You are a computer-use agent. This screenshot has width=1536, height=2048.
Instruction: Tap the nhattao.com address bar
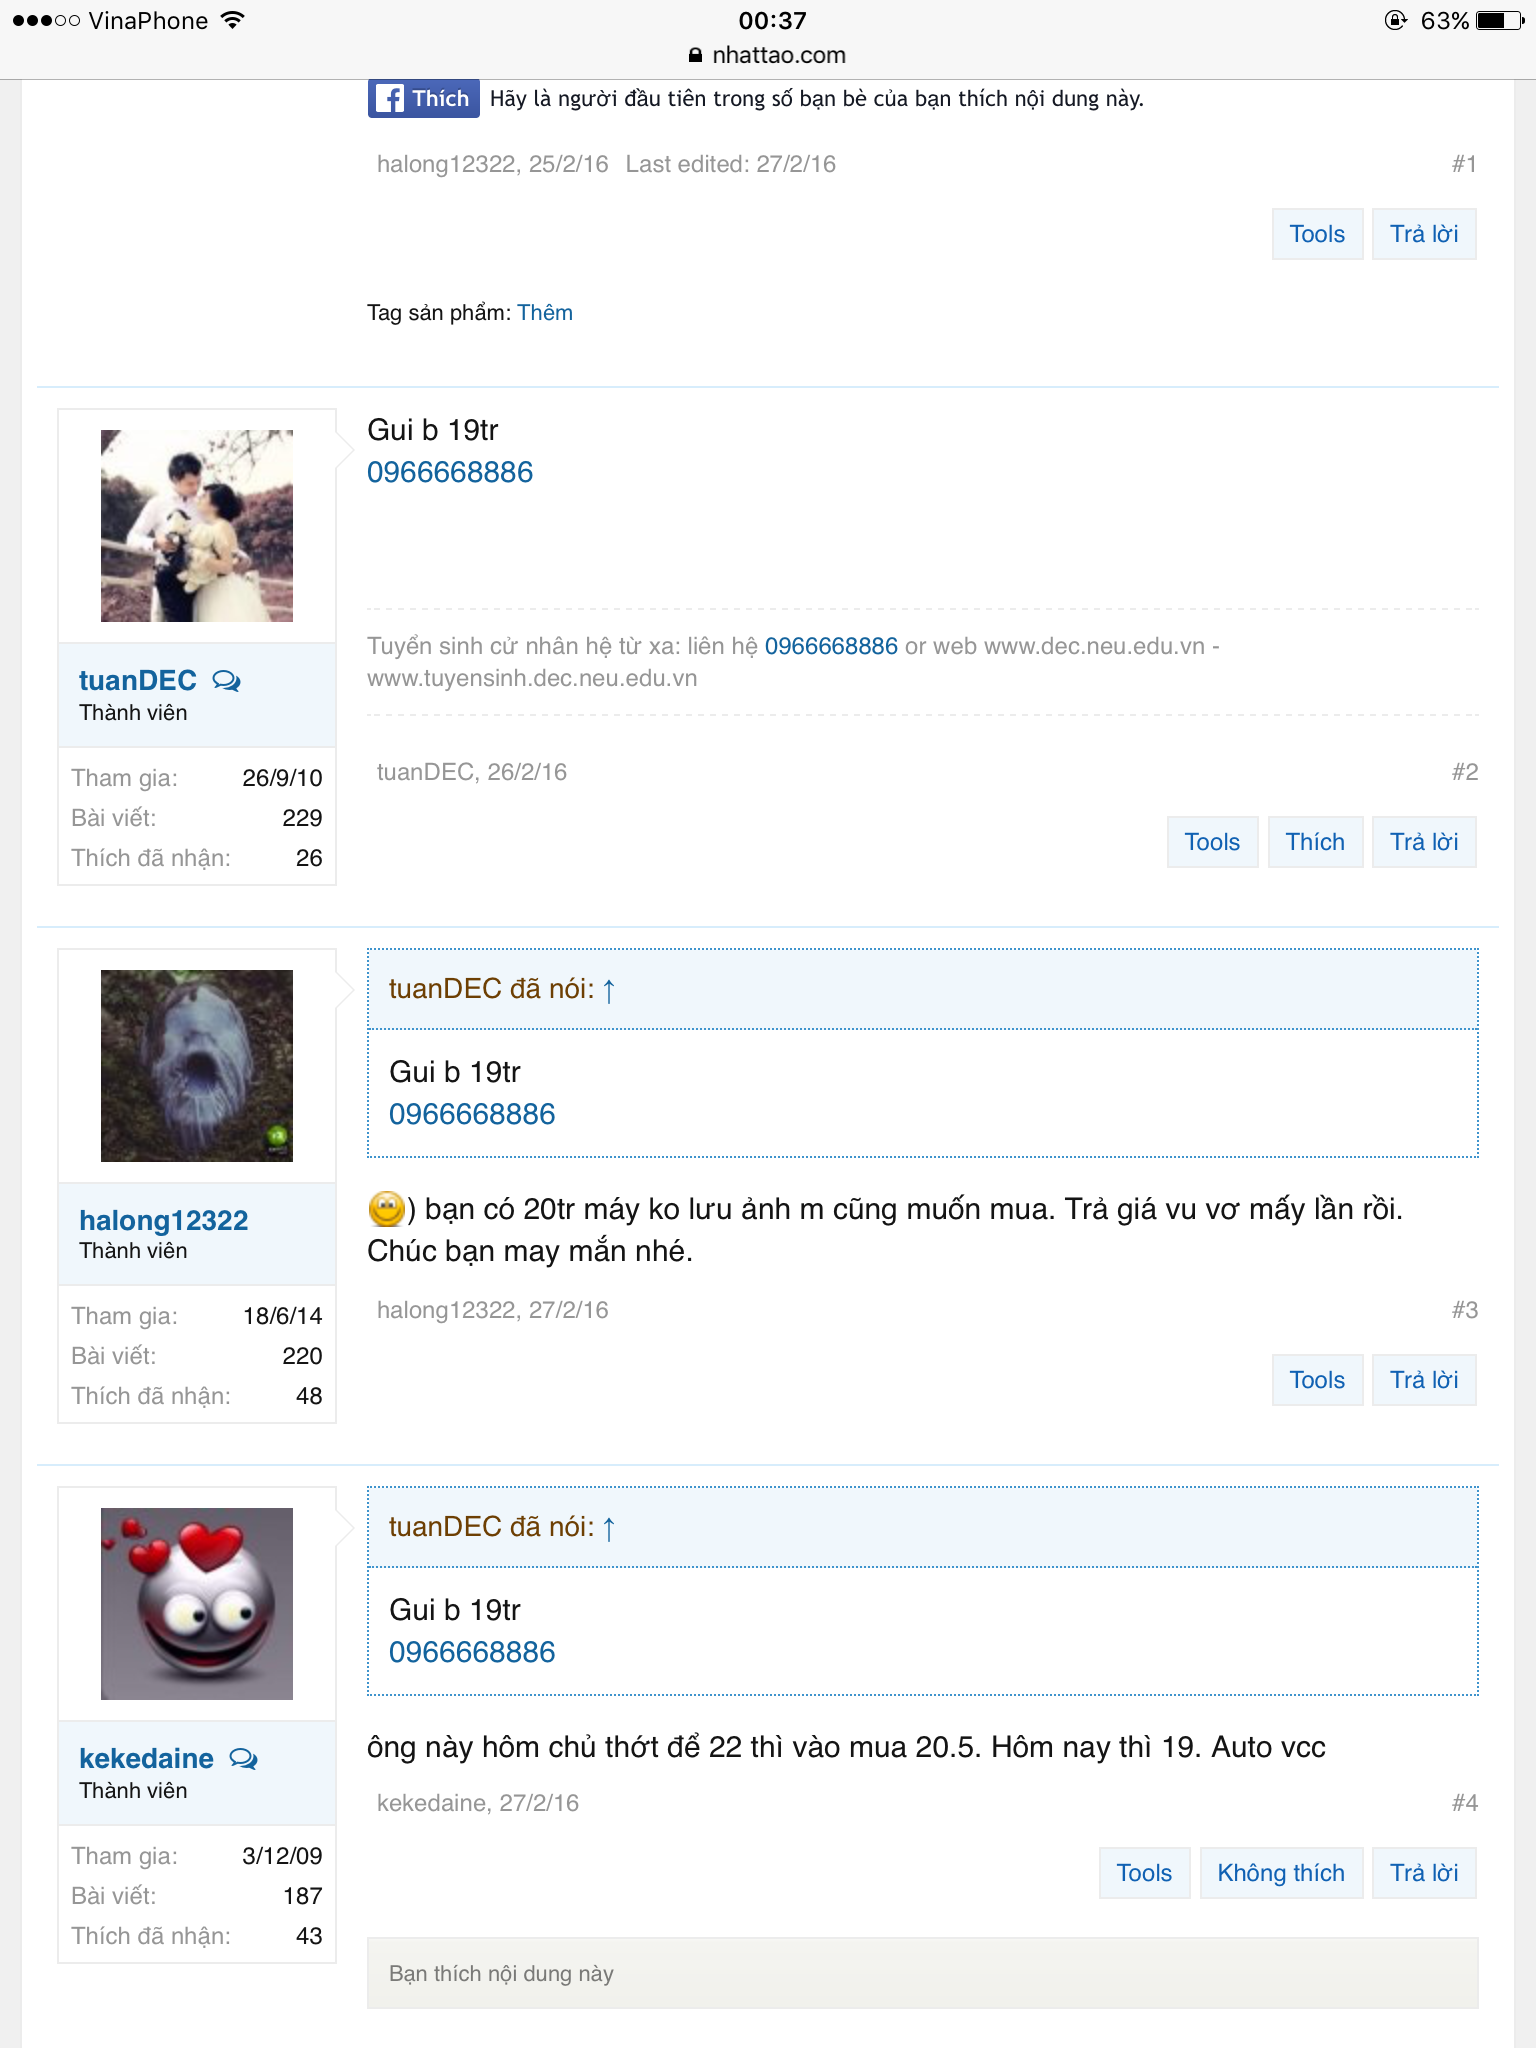[768, 56]
